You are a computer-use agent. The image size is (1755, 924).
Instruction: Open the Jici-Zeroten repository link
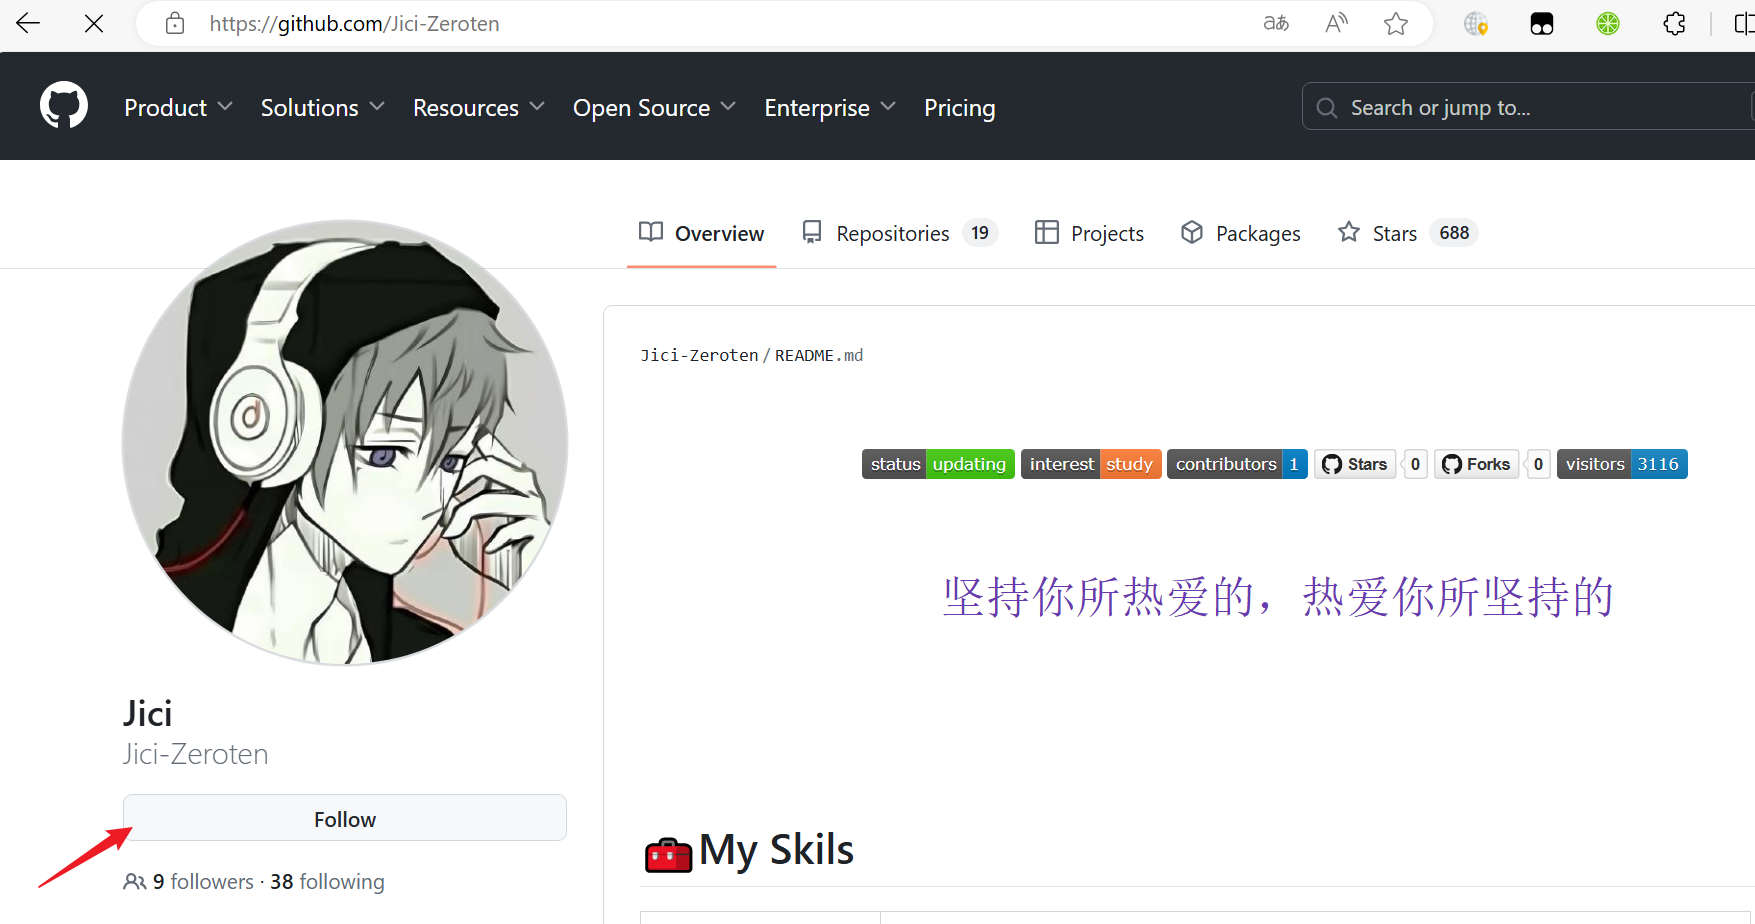coord(699,355)
